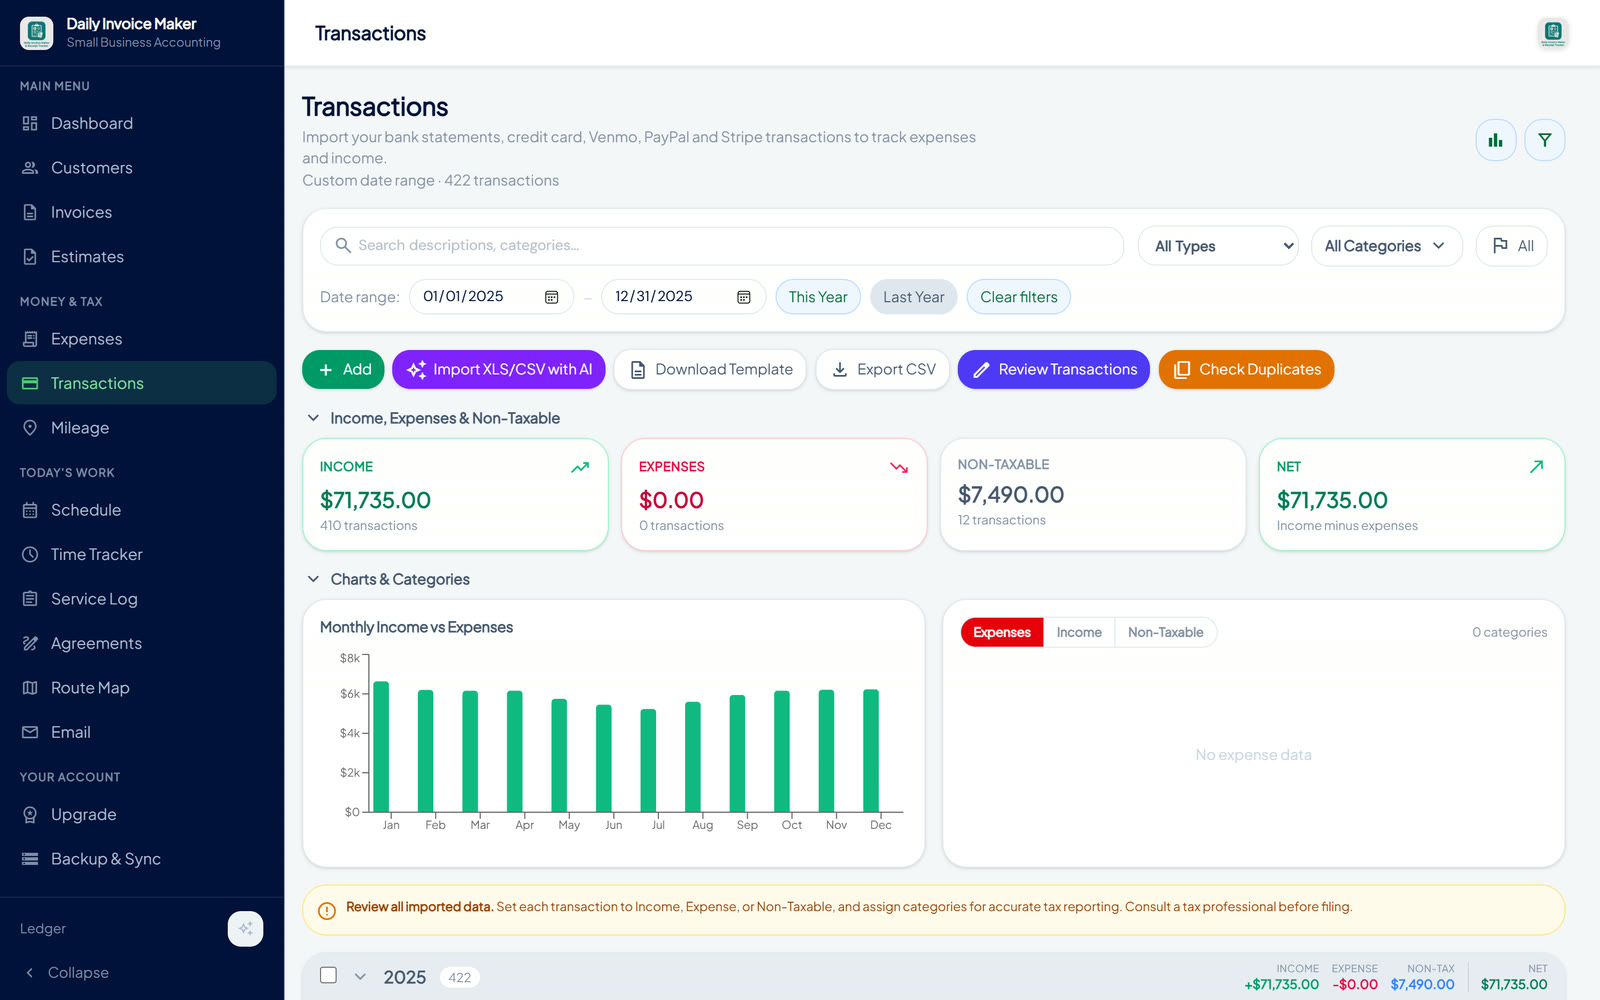This screenshot has height=1000, width=1600.
Task: Open the All Categories dropdown
Action: [x=1387, y=246]
